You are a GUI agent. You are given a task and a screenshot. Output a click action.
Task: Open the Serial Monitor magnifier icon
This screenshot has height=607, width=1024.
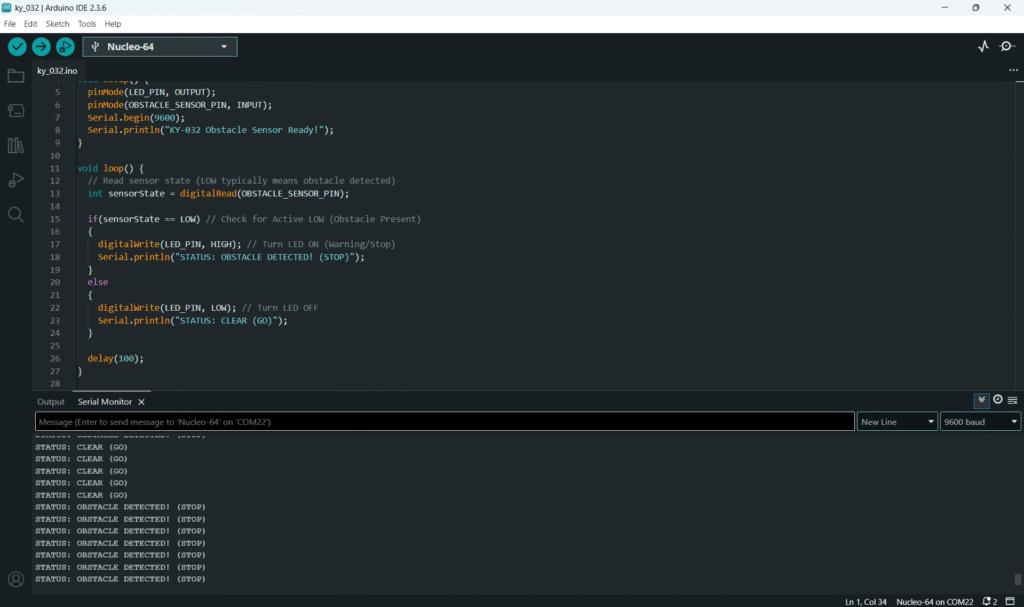click(1006, 47)
